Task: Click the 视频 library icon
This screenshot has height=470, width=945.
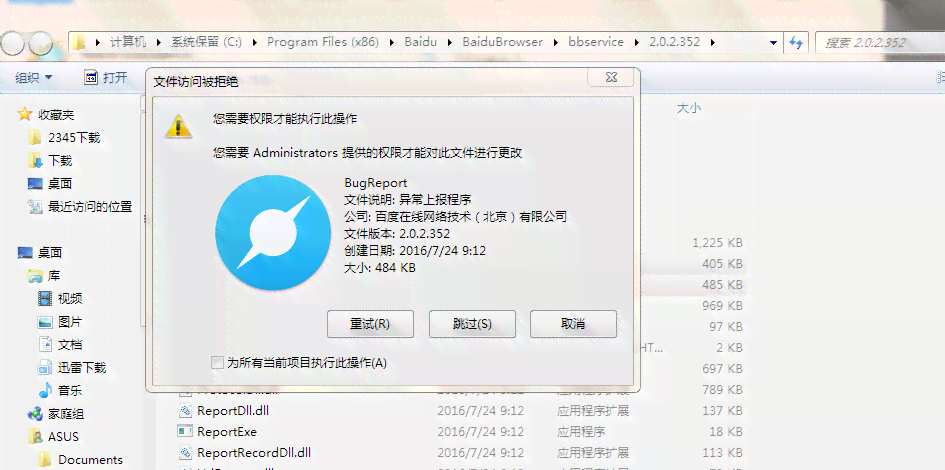Action: [45, 298]
